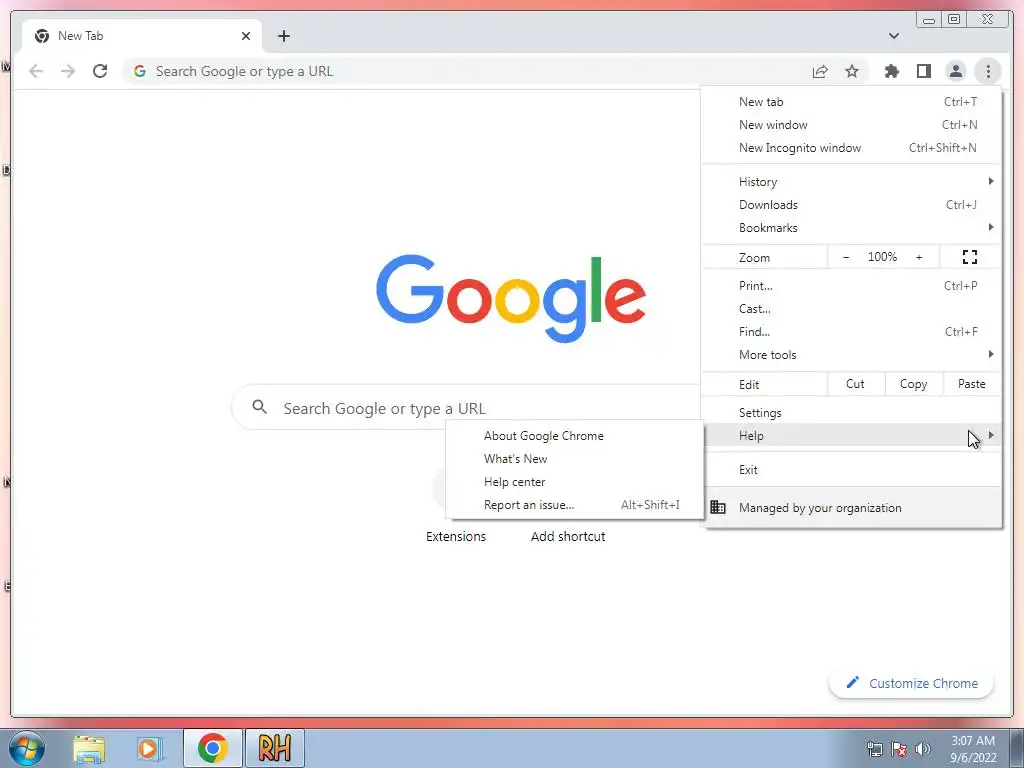Open Windows Explorer from the taskbar

pyautogui.click(x=89, y=748)
